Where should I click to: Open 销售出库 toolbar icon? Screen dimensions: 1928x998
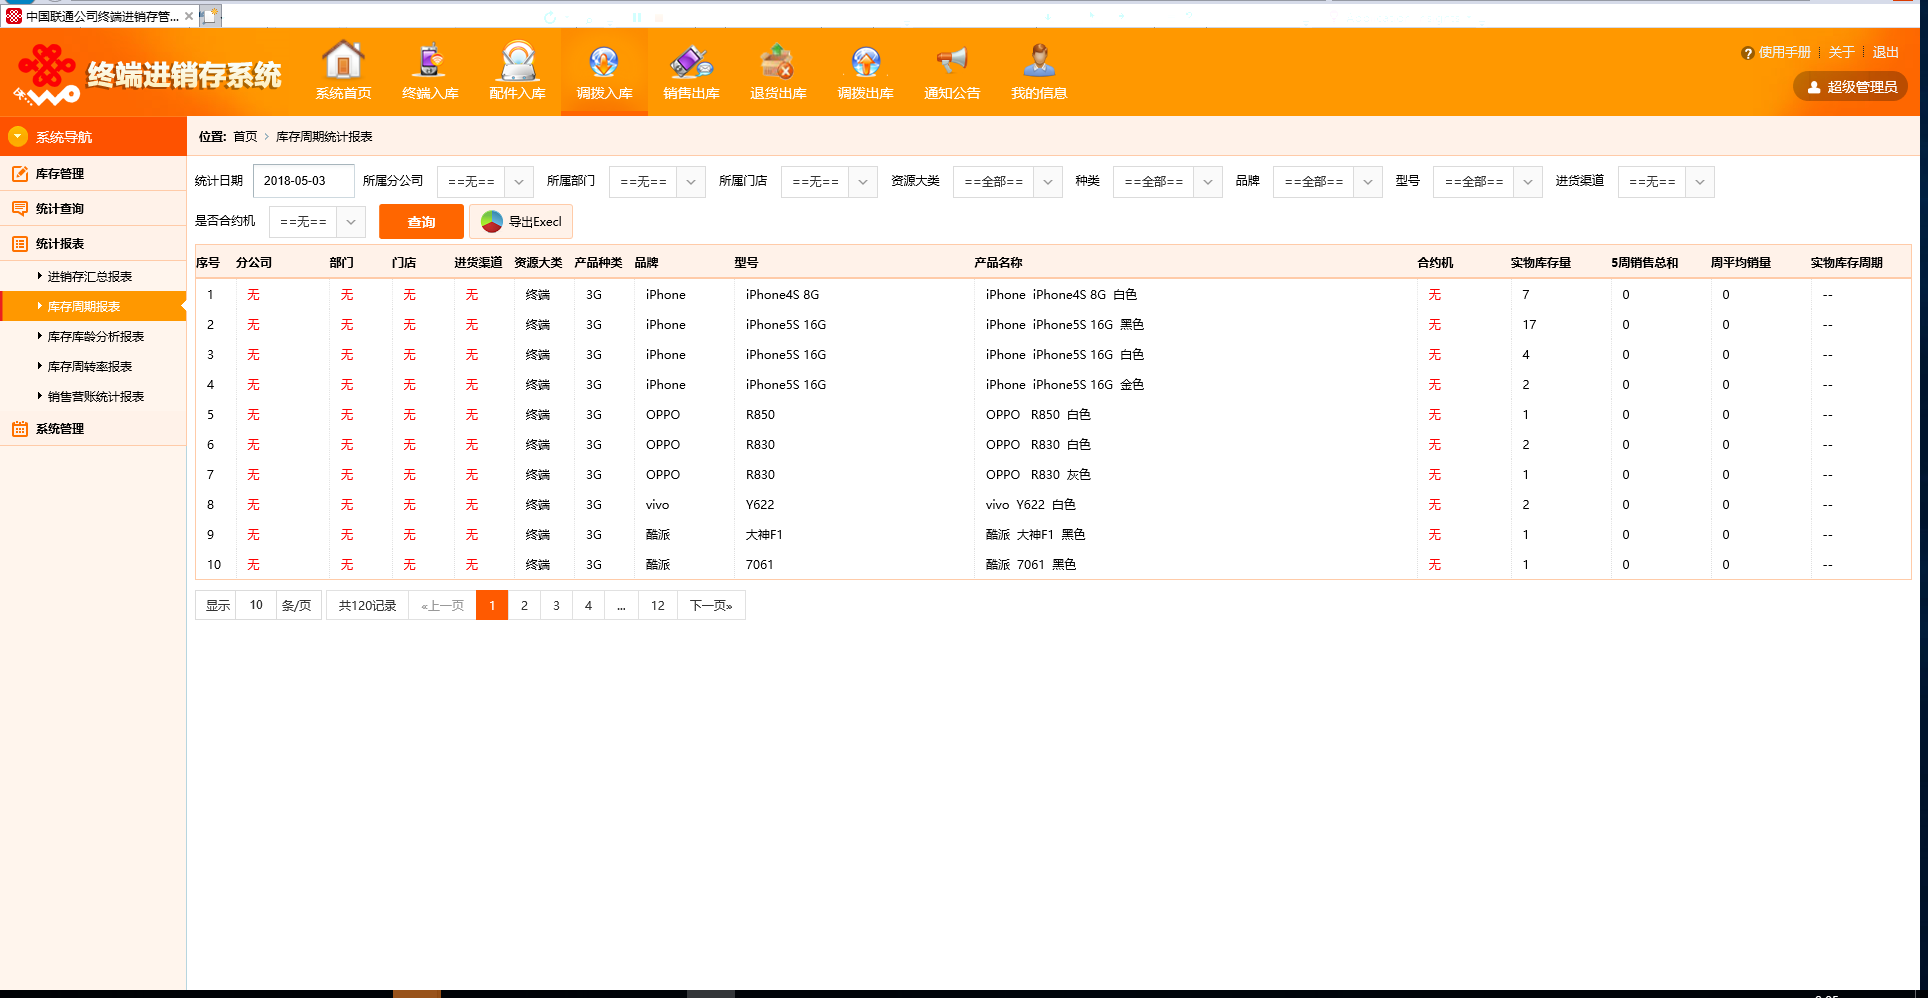pyautogui.click(x=691, y=62)
